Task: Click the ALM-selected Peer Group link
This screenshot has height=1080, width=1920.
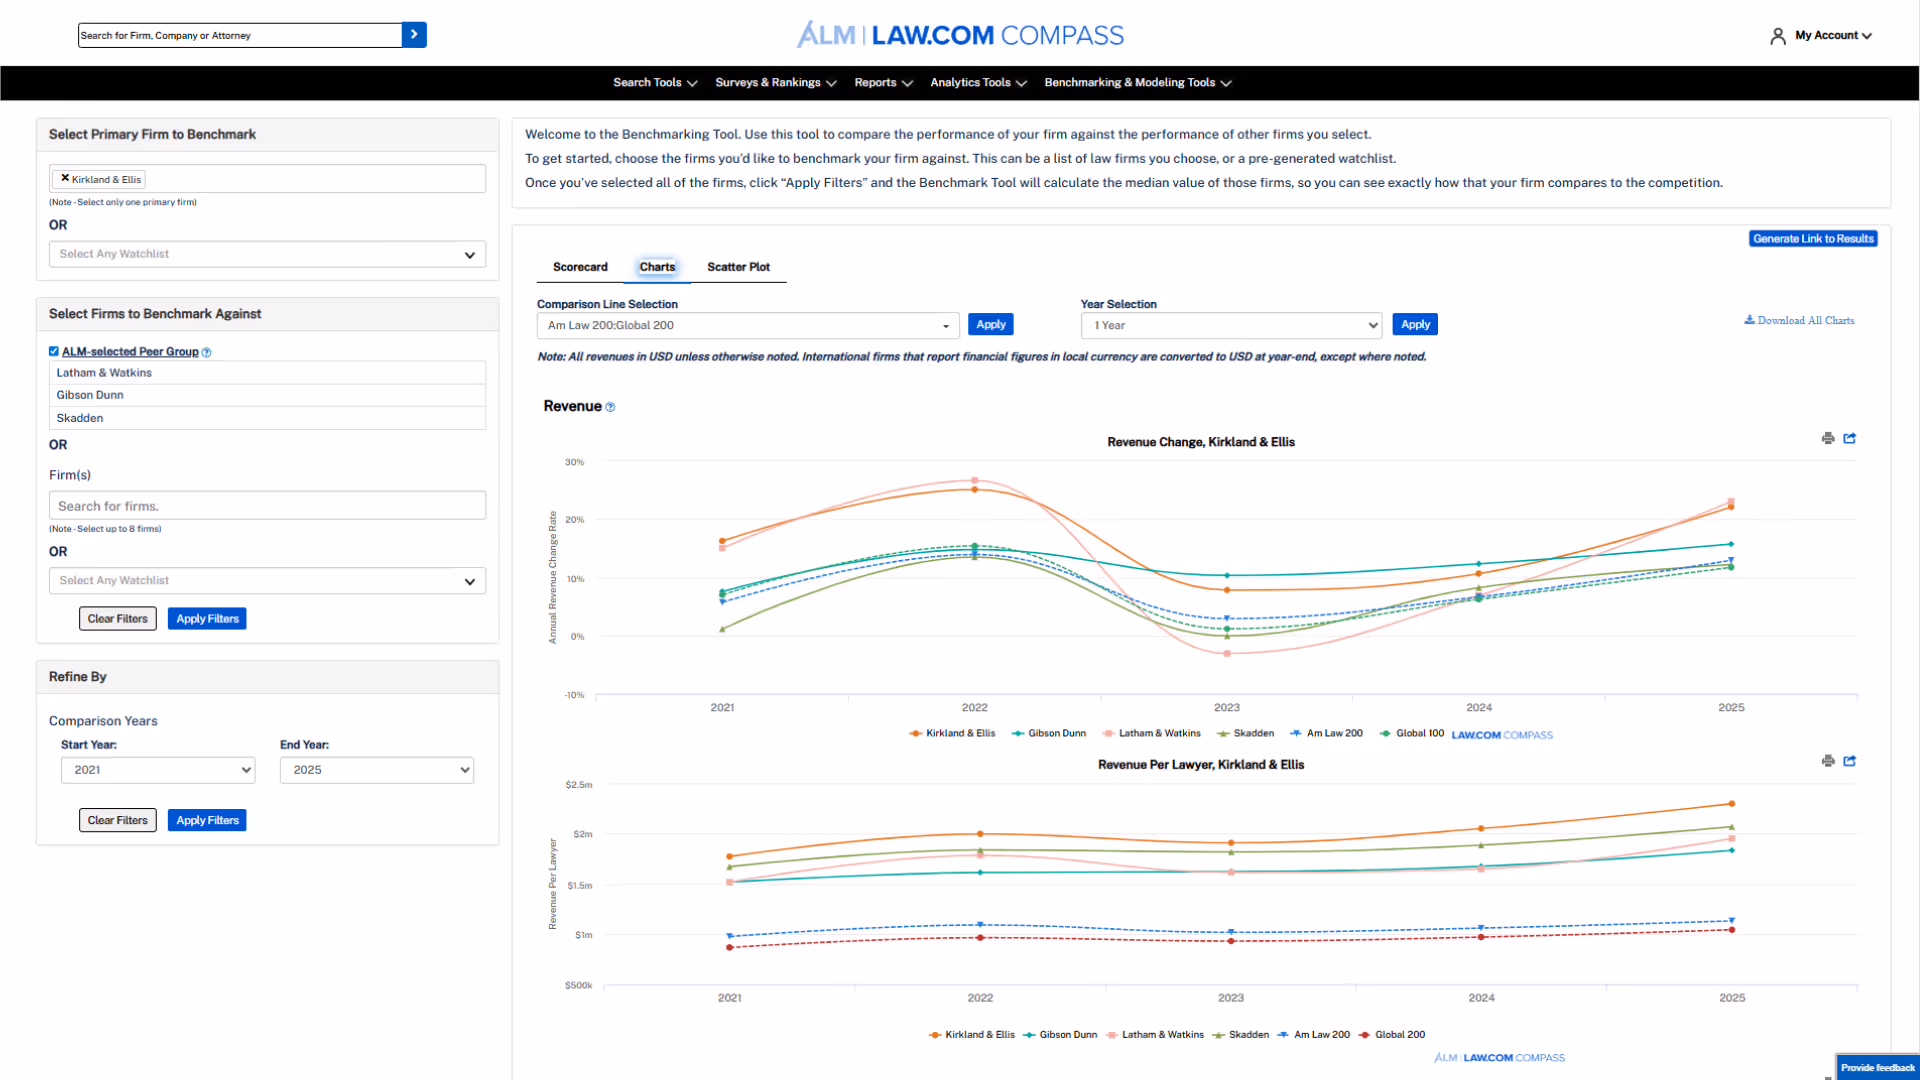Action: pyautogui.click(x=130, y=352)
